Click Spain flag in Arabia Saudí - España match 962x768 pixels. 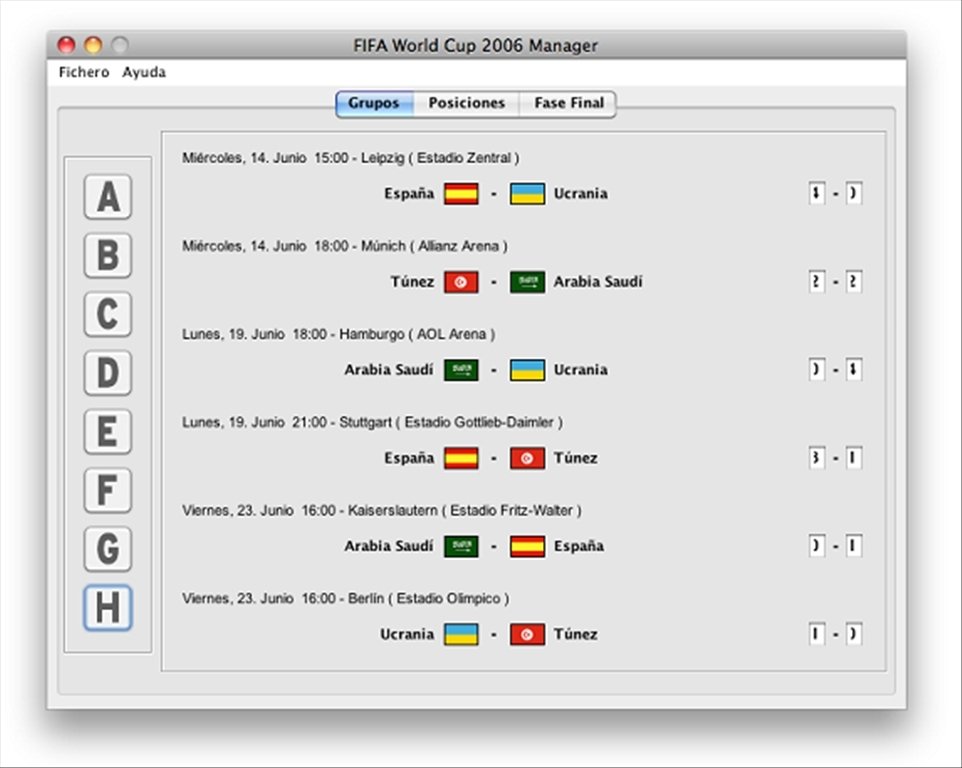pyautogui.click(x=528, y=547)
